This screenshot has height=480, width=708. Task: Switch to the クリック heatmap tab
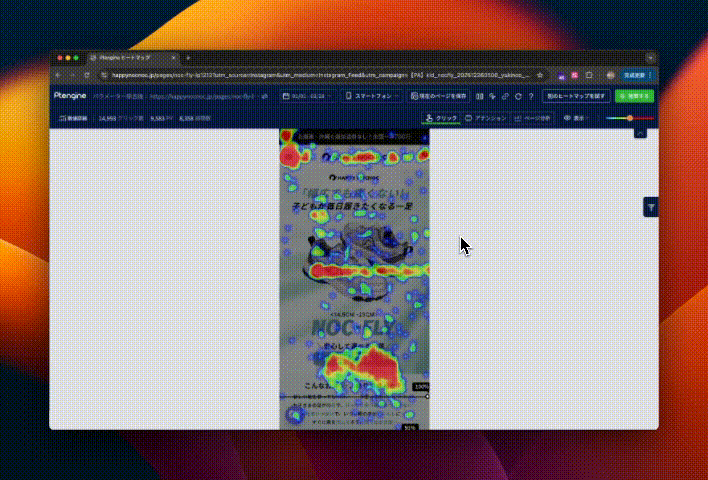click(441, 118)
